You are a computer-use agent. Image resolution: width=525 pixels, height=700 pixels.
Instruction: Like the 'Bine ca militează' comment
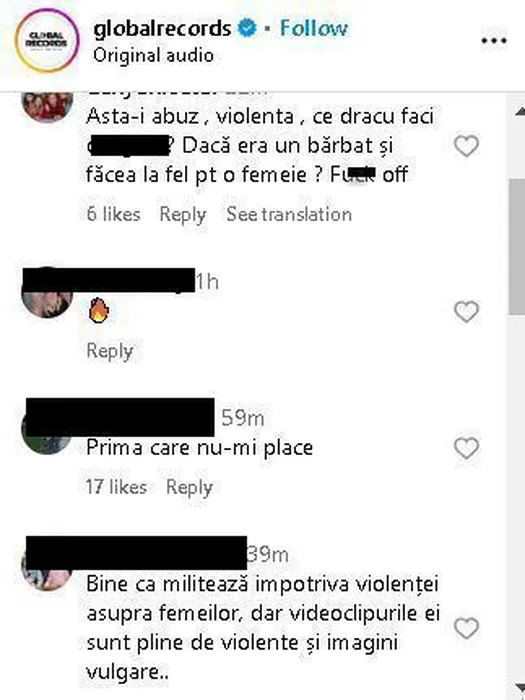click(467, 628)
